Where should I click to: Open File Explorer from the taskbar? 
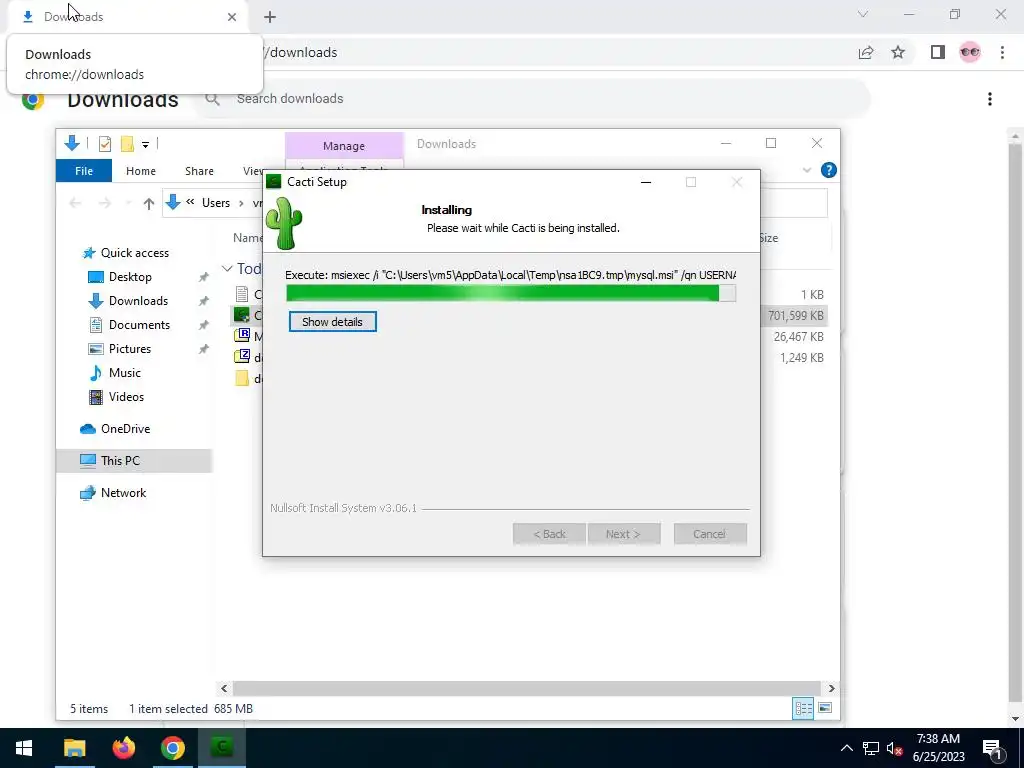coord(74,748)
